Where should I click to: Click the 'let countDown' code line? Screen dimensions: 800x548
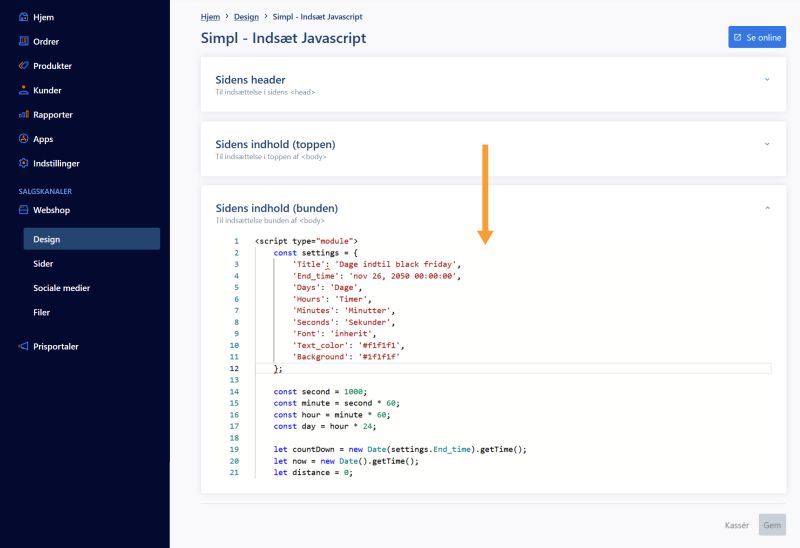click(x=400, y=450)
